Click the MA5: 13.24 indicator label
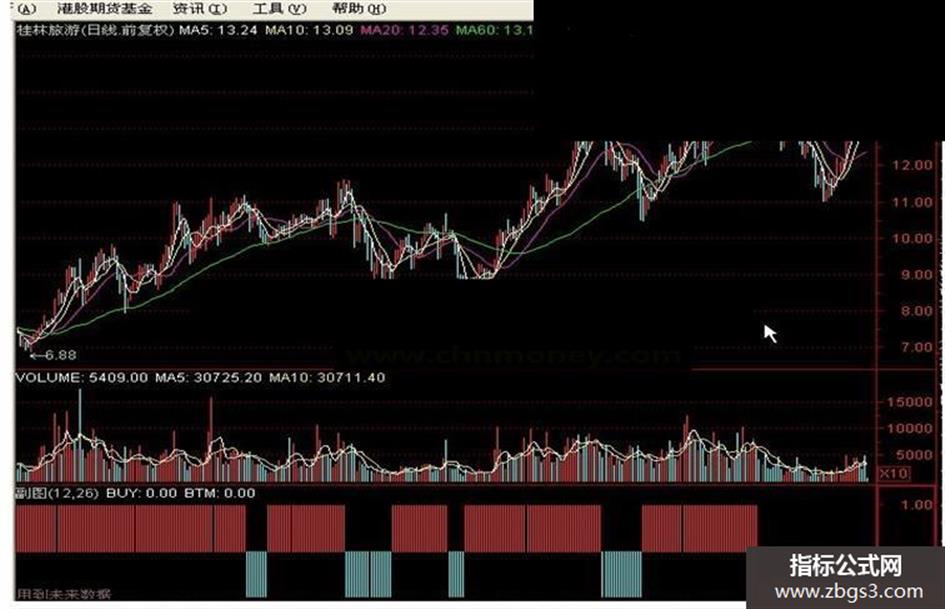Screen dimensions: 945x609 coord(218,30)
